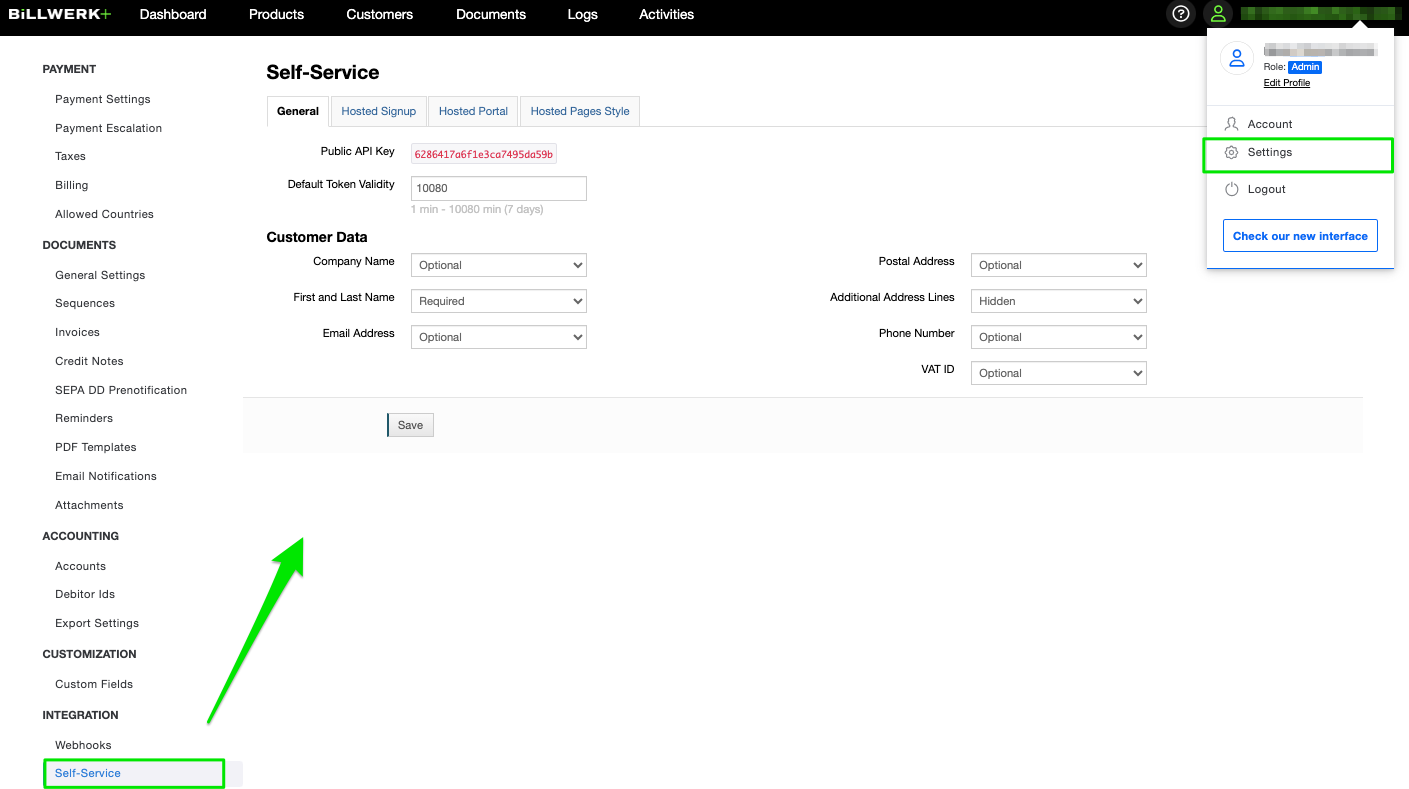Open Debitor Ids in sidebar
The image size is (1409, 789).
85,594
